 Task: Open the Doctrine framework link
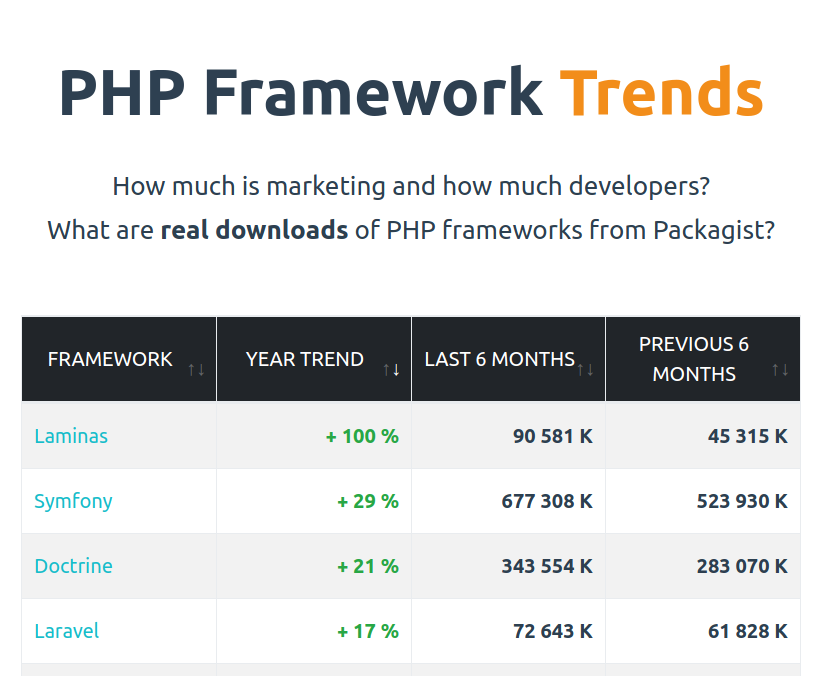pyautogui.click(x=74, y=566)
